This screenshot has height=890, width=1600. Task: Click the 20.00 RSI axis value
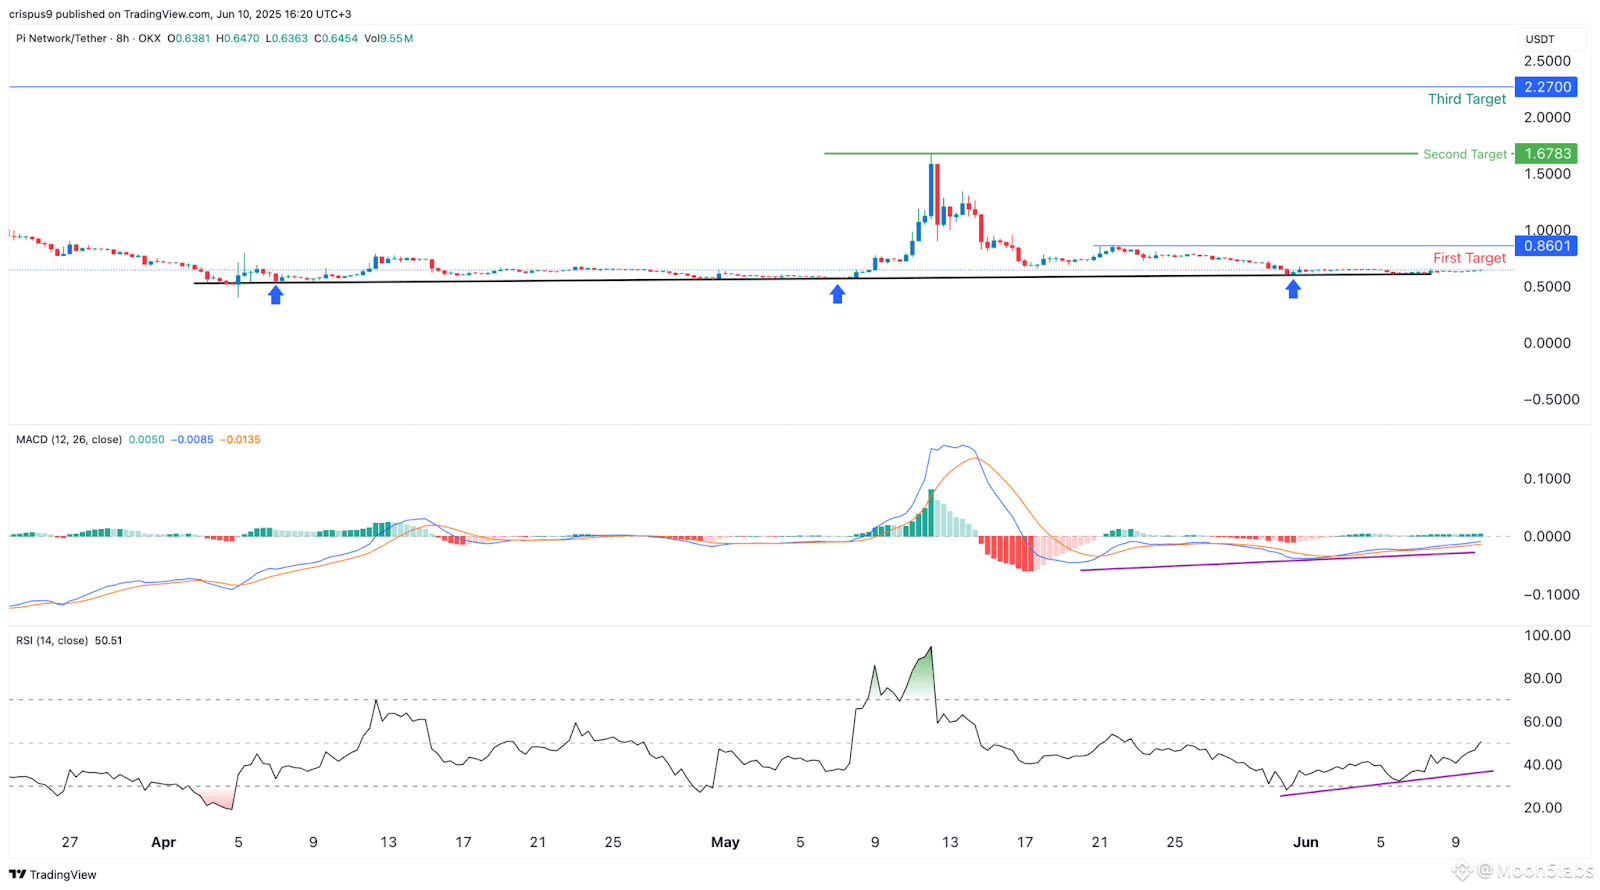point(1542,807)
